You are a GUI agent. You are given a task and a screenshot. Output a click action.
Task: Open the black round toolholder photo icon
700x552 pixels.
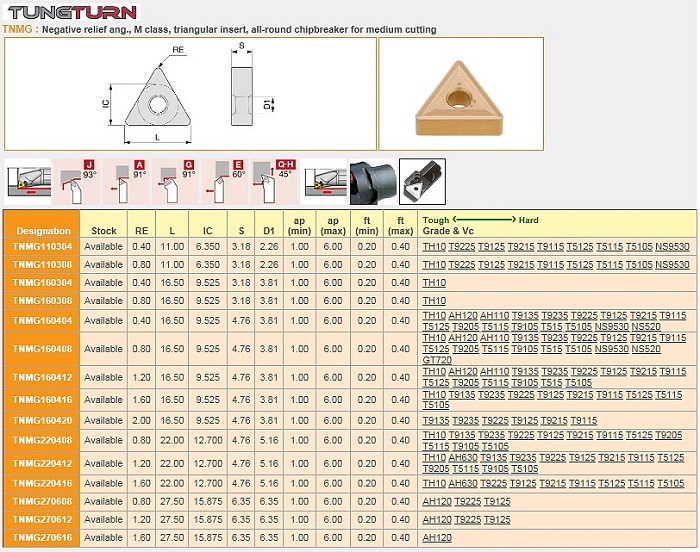pyautogui.click(x=371, y=182)
